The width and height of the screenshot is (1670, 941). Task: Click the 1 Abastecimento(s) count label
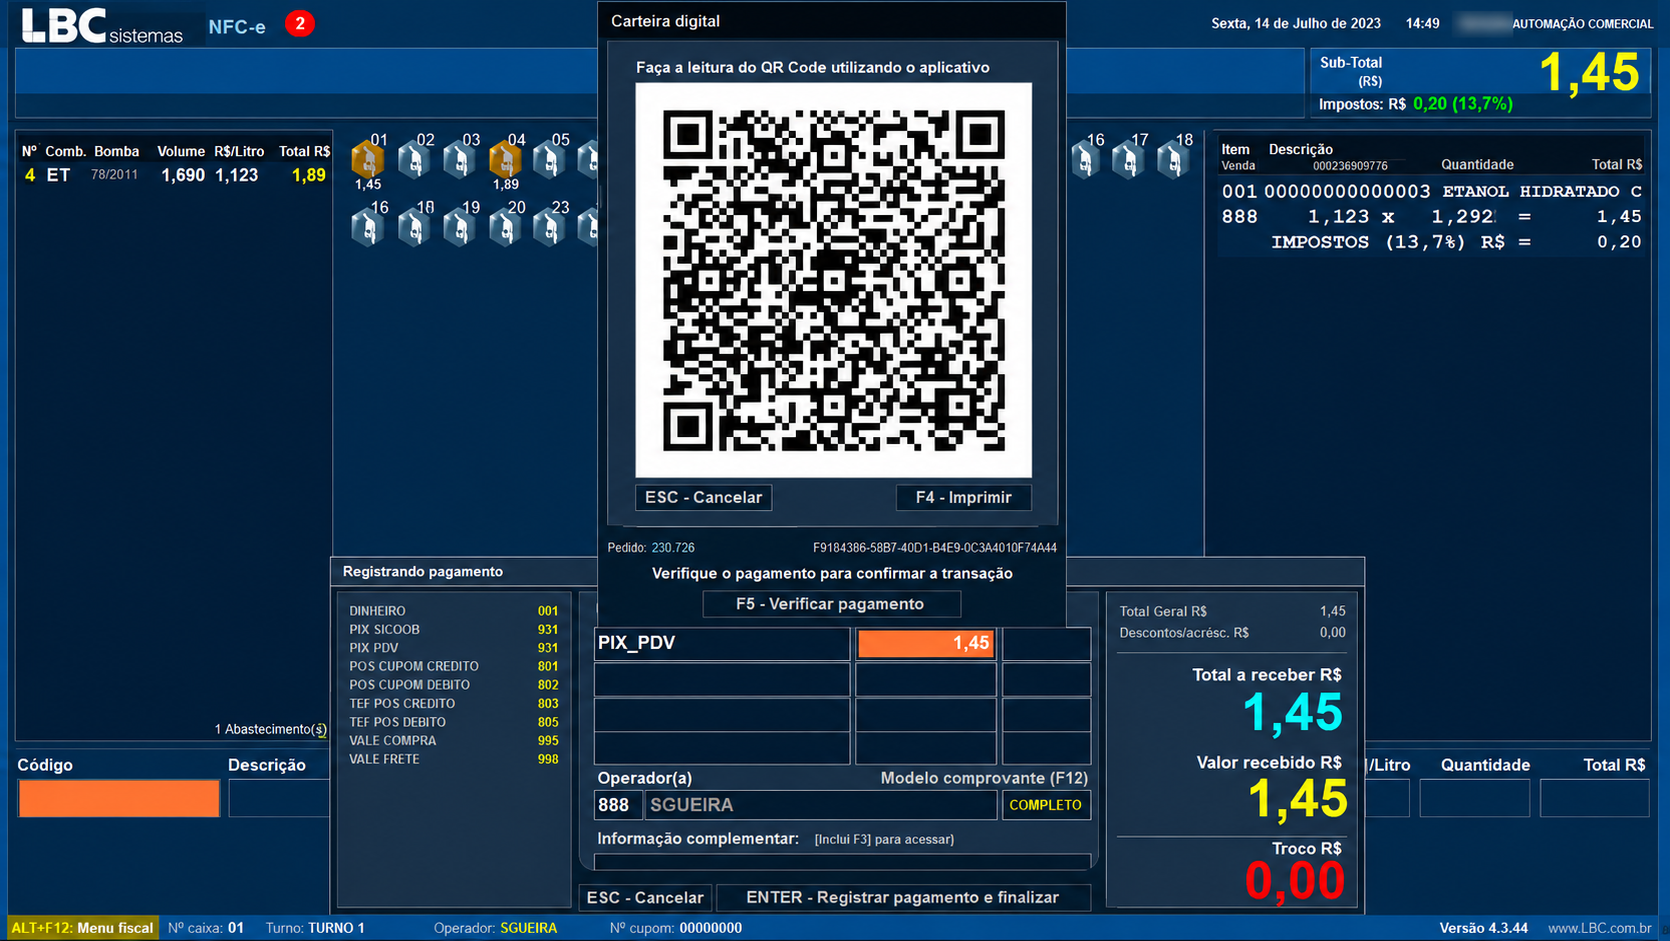click(270, 730)
